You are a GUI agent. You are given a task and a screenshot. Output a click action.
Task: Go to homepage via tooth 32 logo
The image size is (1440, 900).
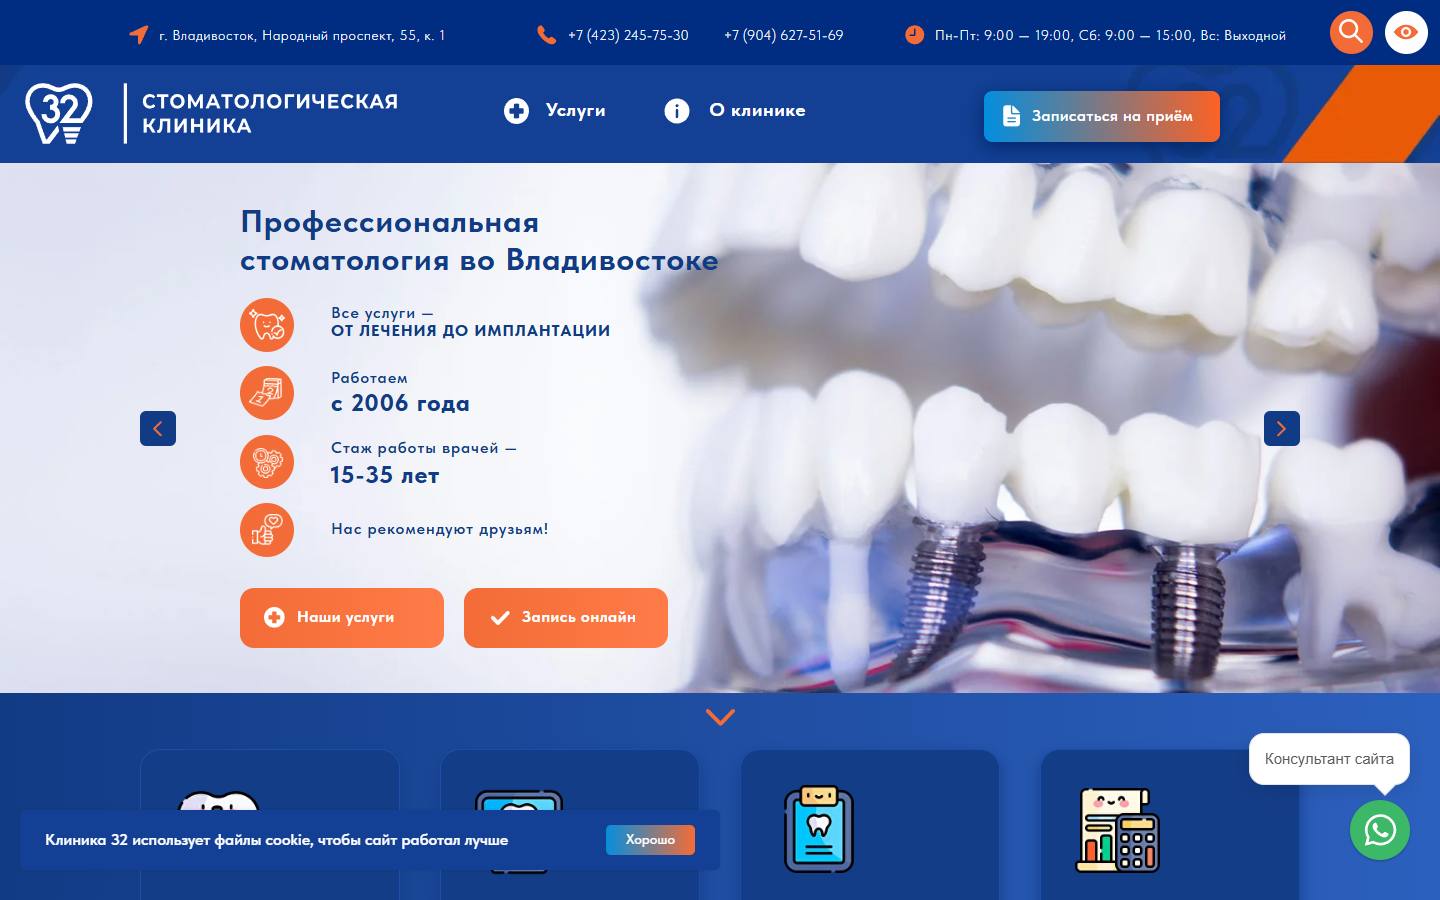tap(59, 113)
